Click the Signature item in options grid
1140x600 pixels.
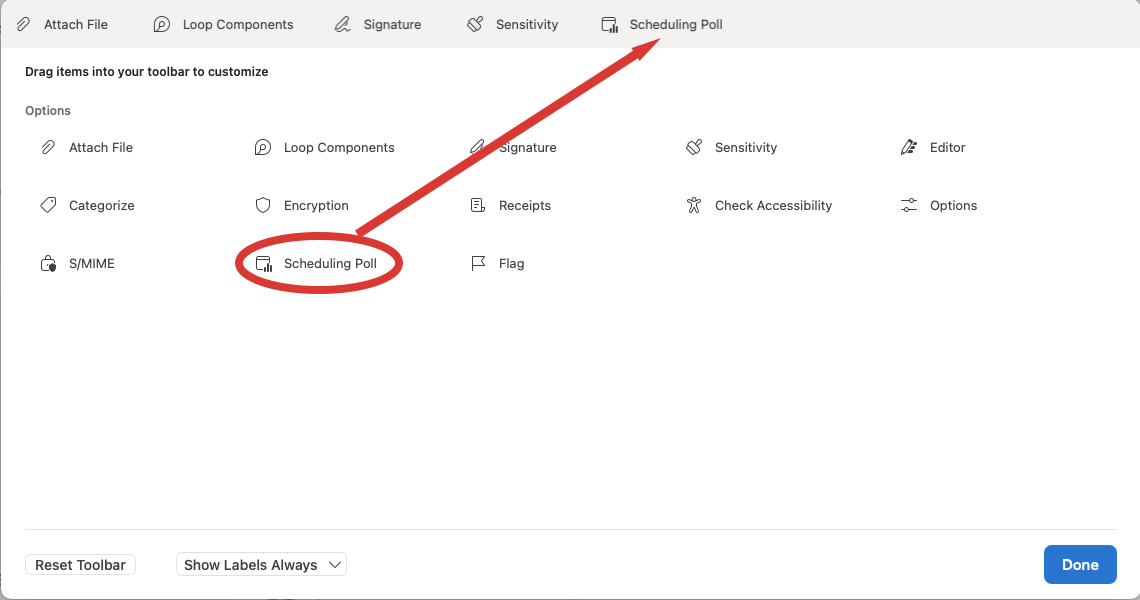(527, 148)
